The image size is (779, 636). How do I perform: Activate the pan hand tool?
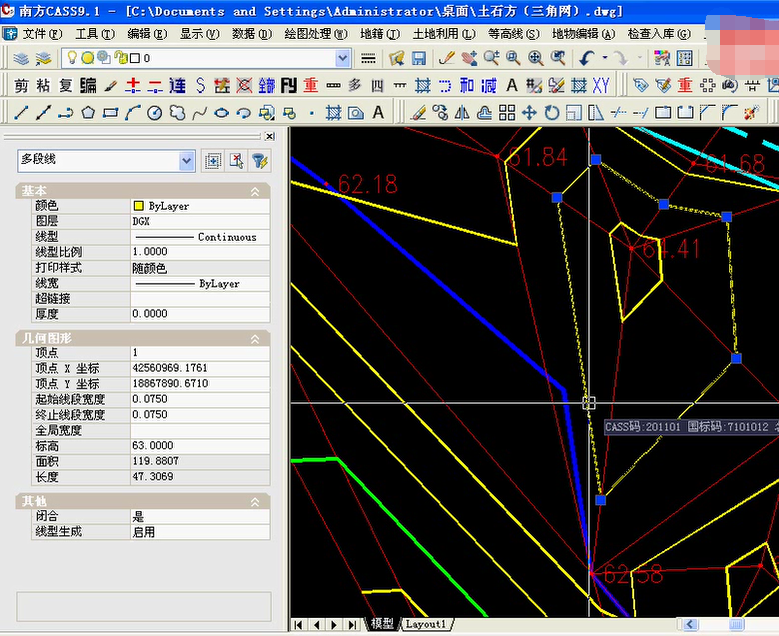pos(468,58)
